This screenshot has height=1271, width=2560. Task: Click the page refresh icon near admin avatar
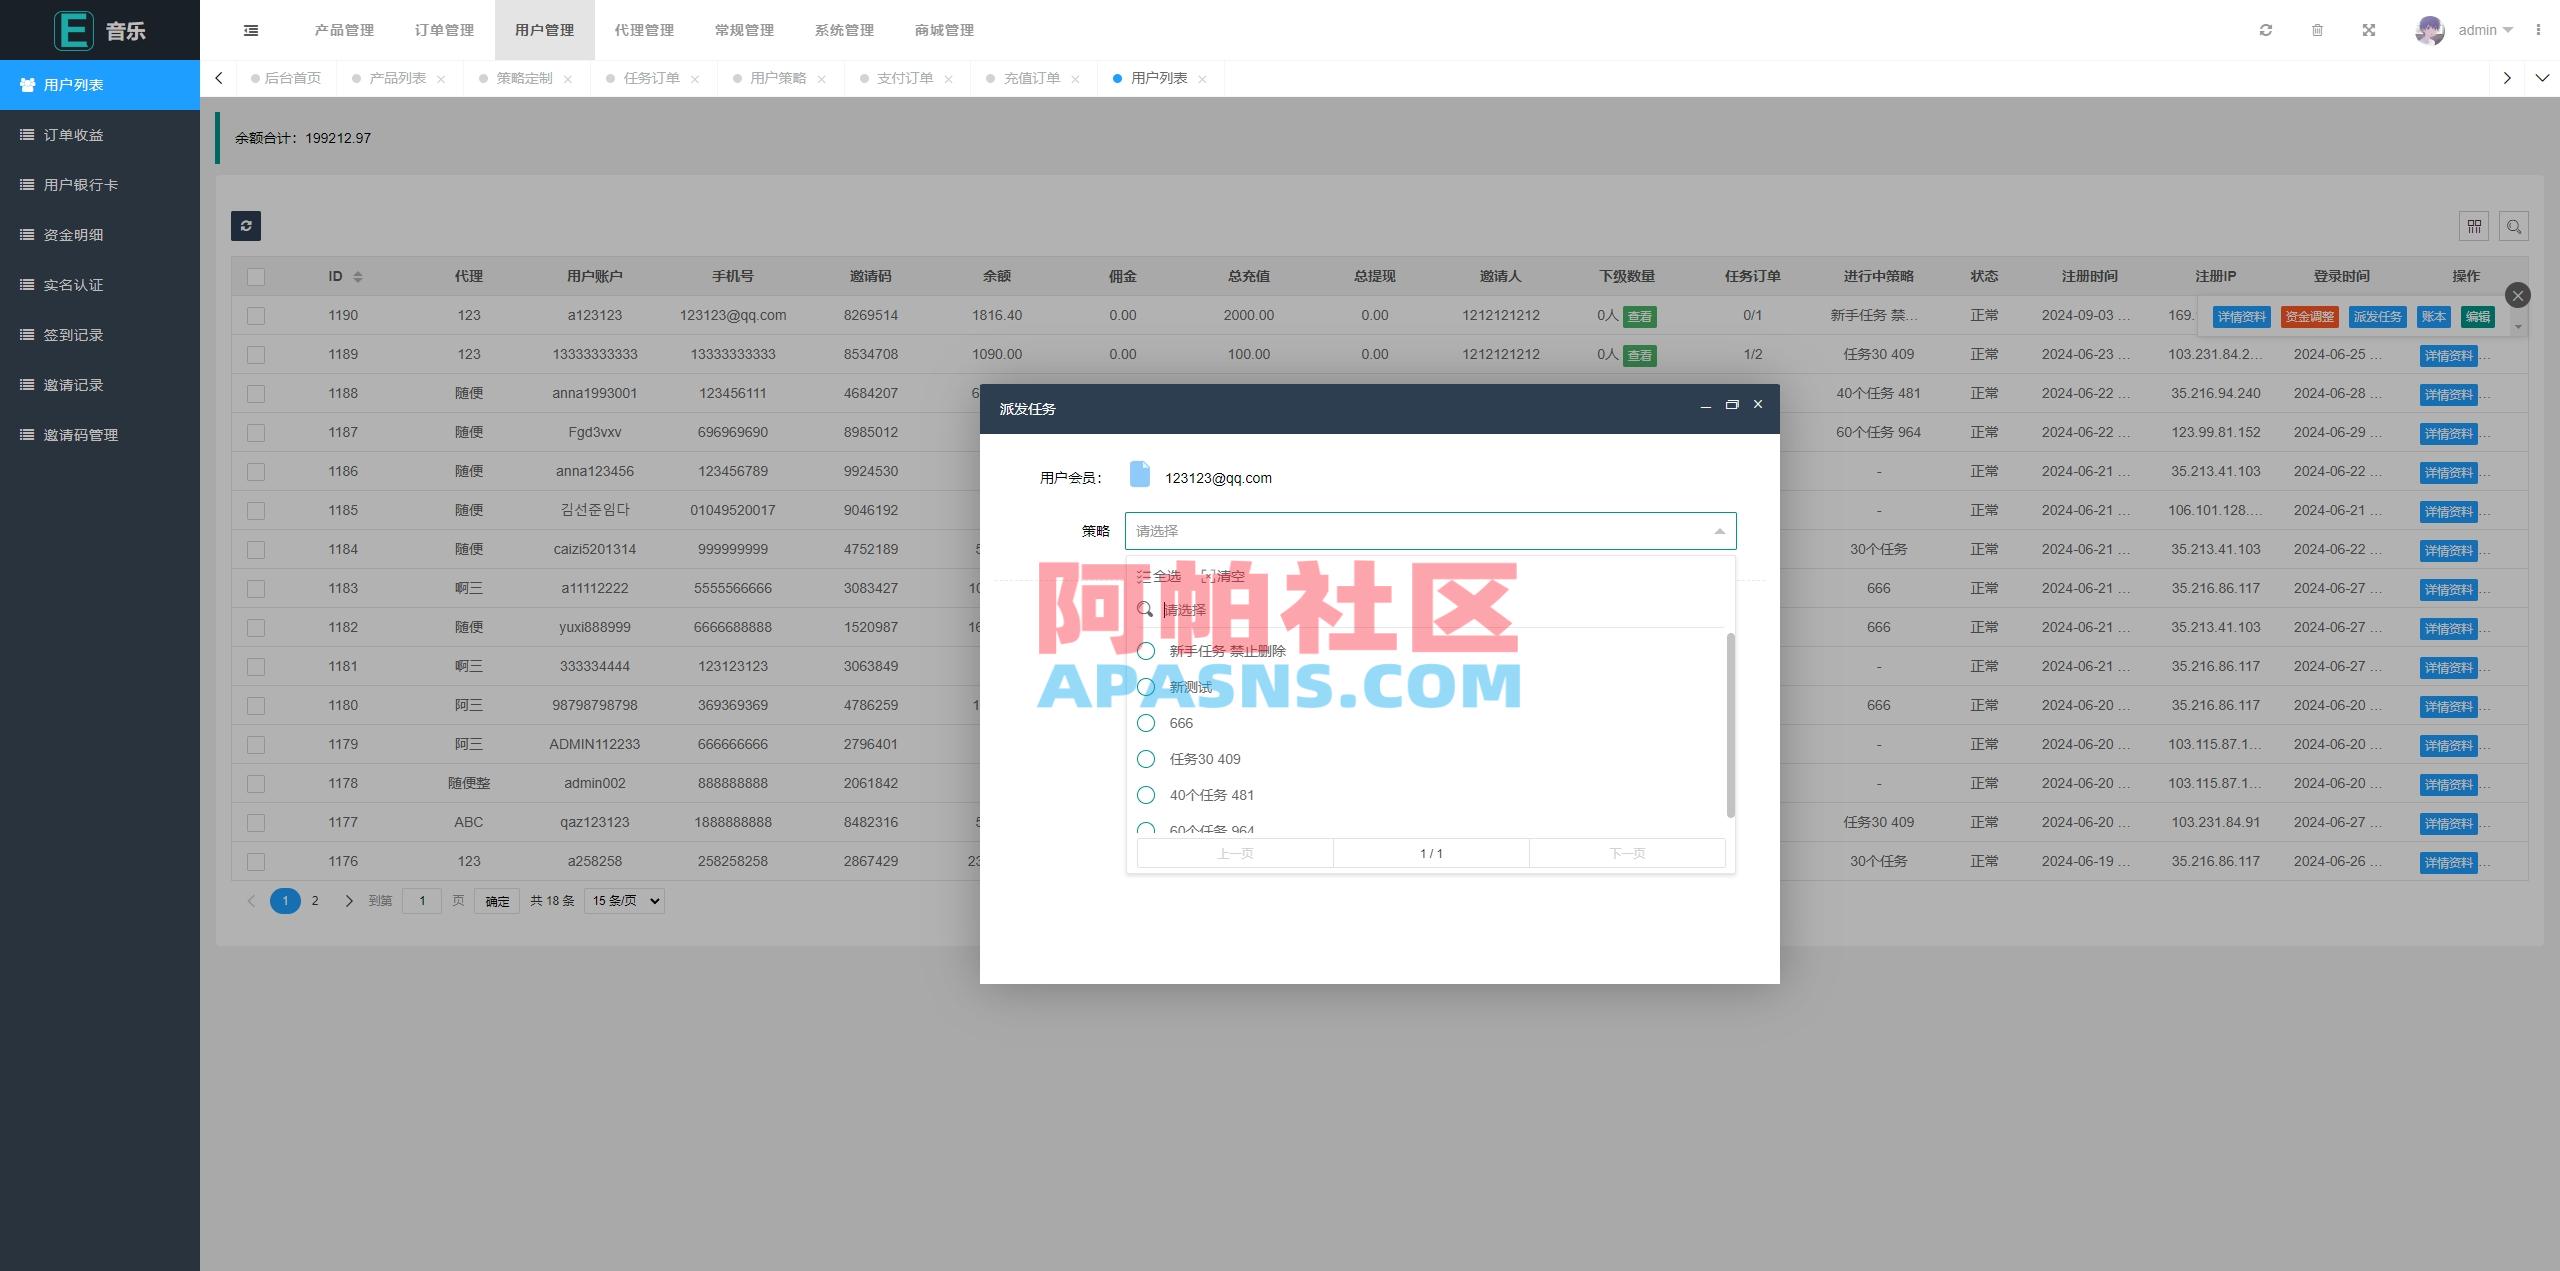tap(2266, 30)
